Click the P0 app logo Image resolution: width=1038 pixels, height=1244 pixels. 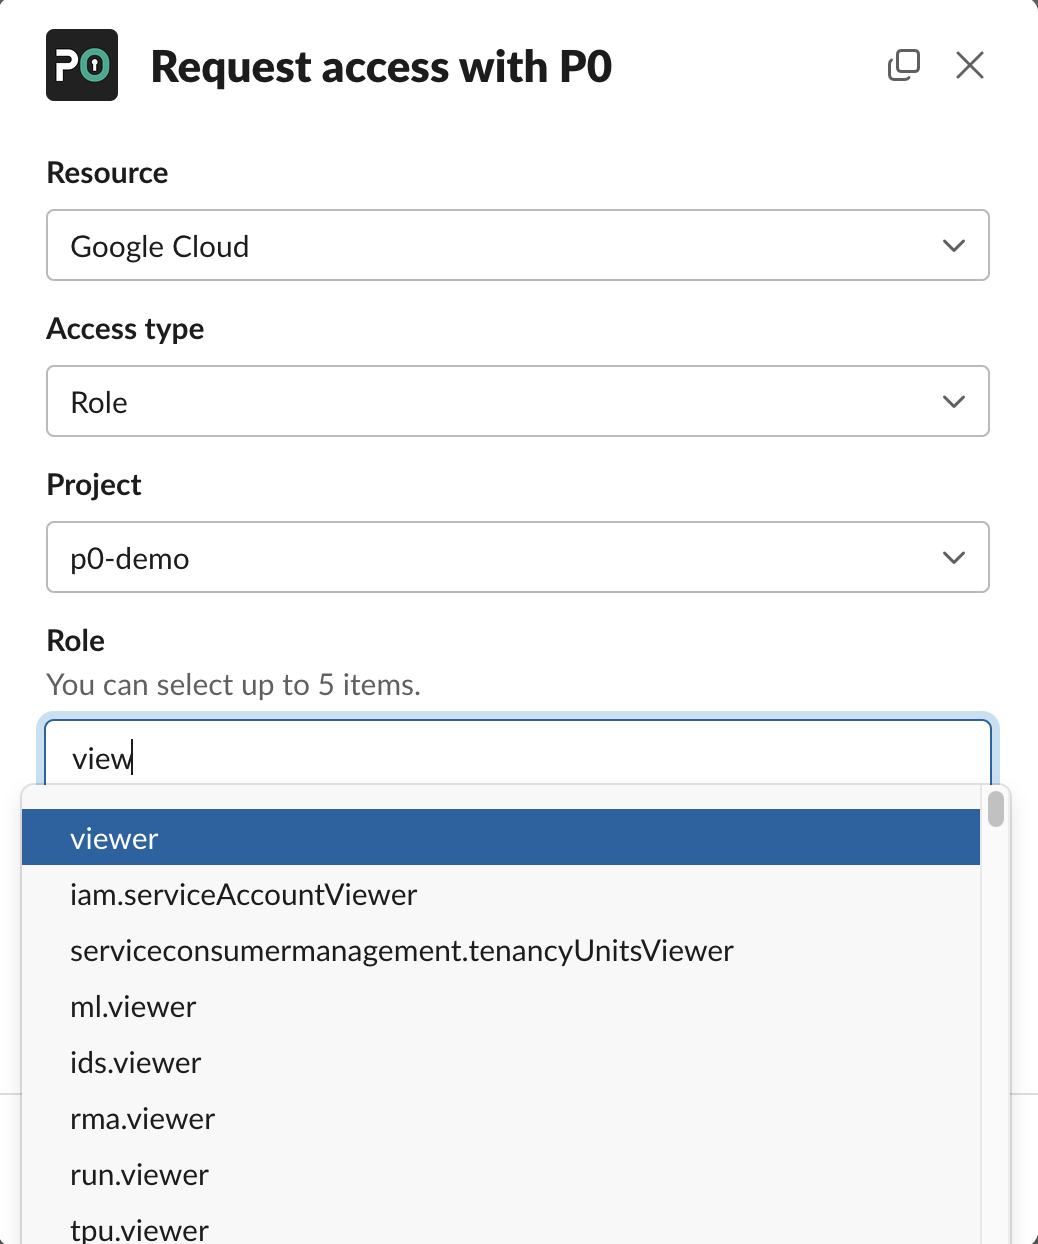pyautogui.click(x=82, y=66)
